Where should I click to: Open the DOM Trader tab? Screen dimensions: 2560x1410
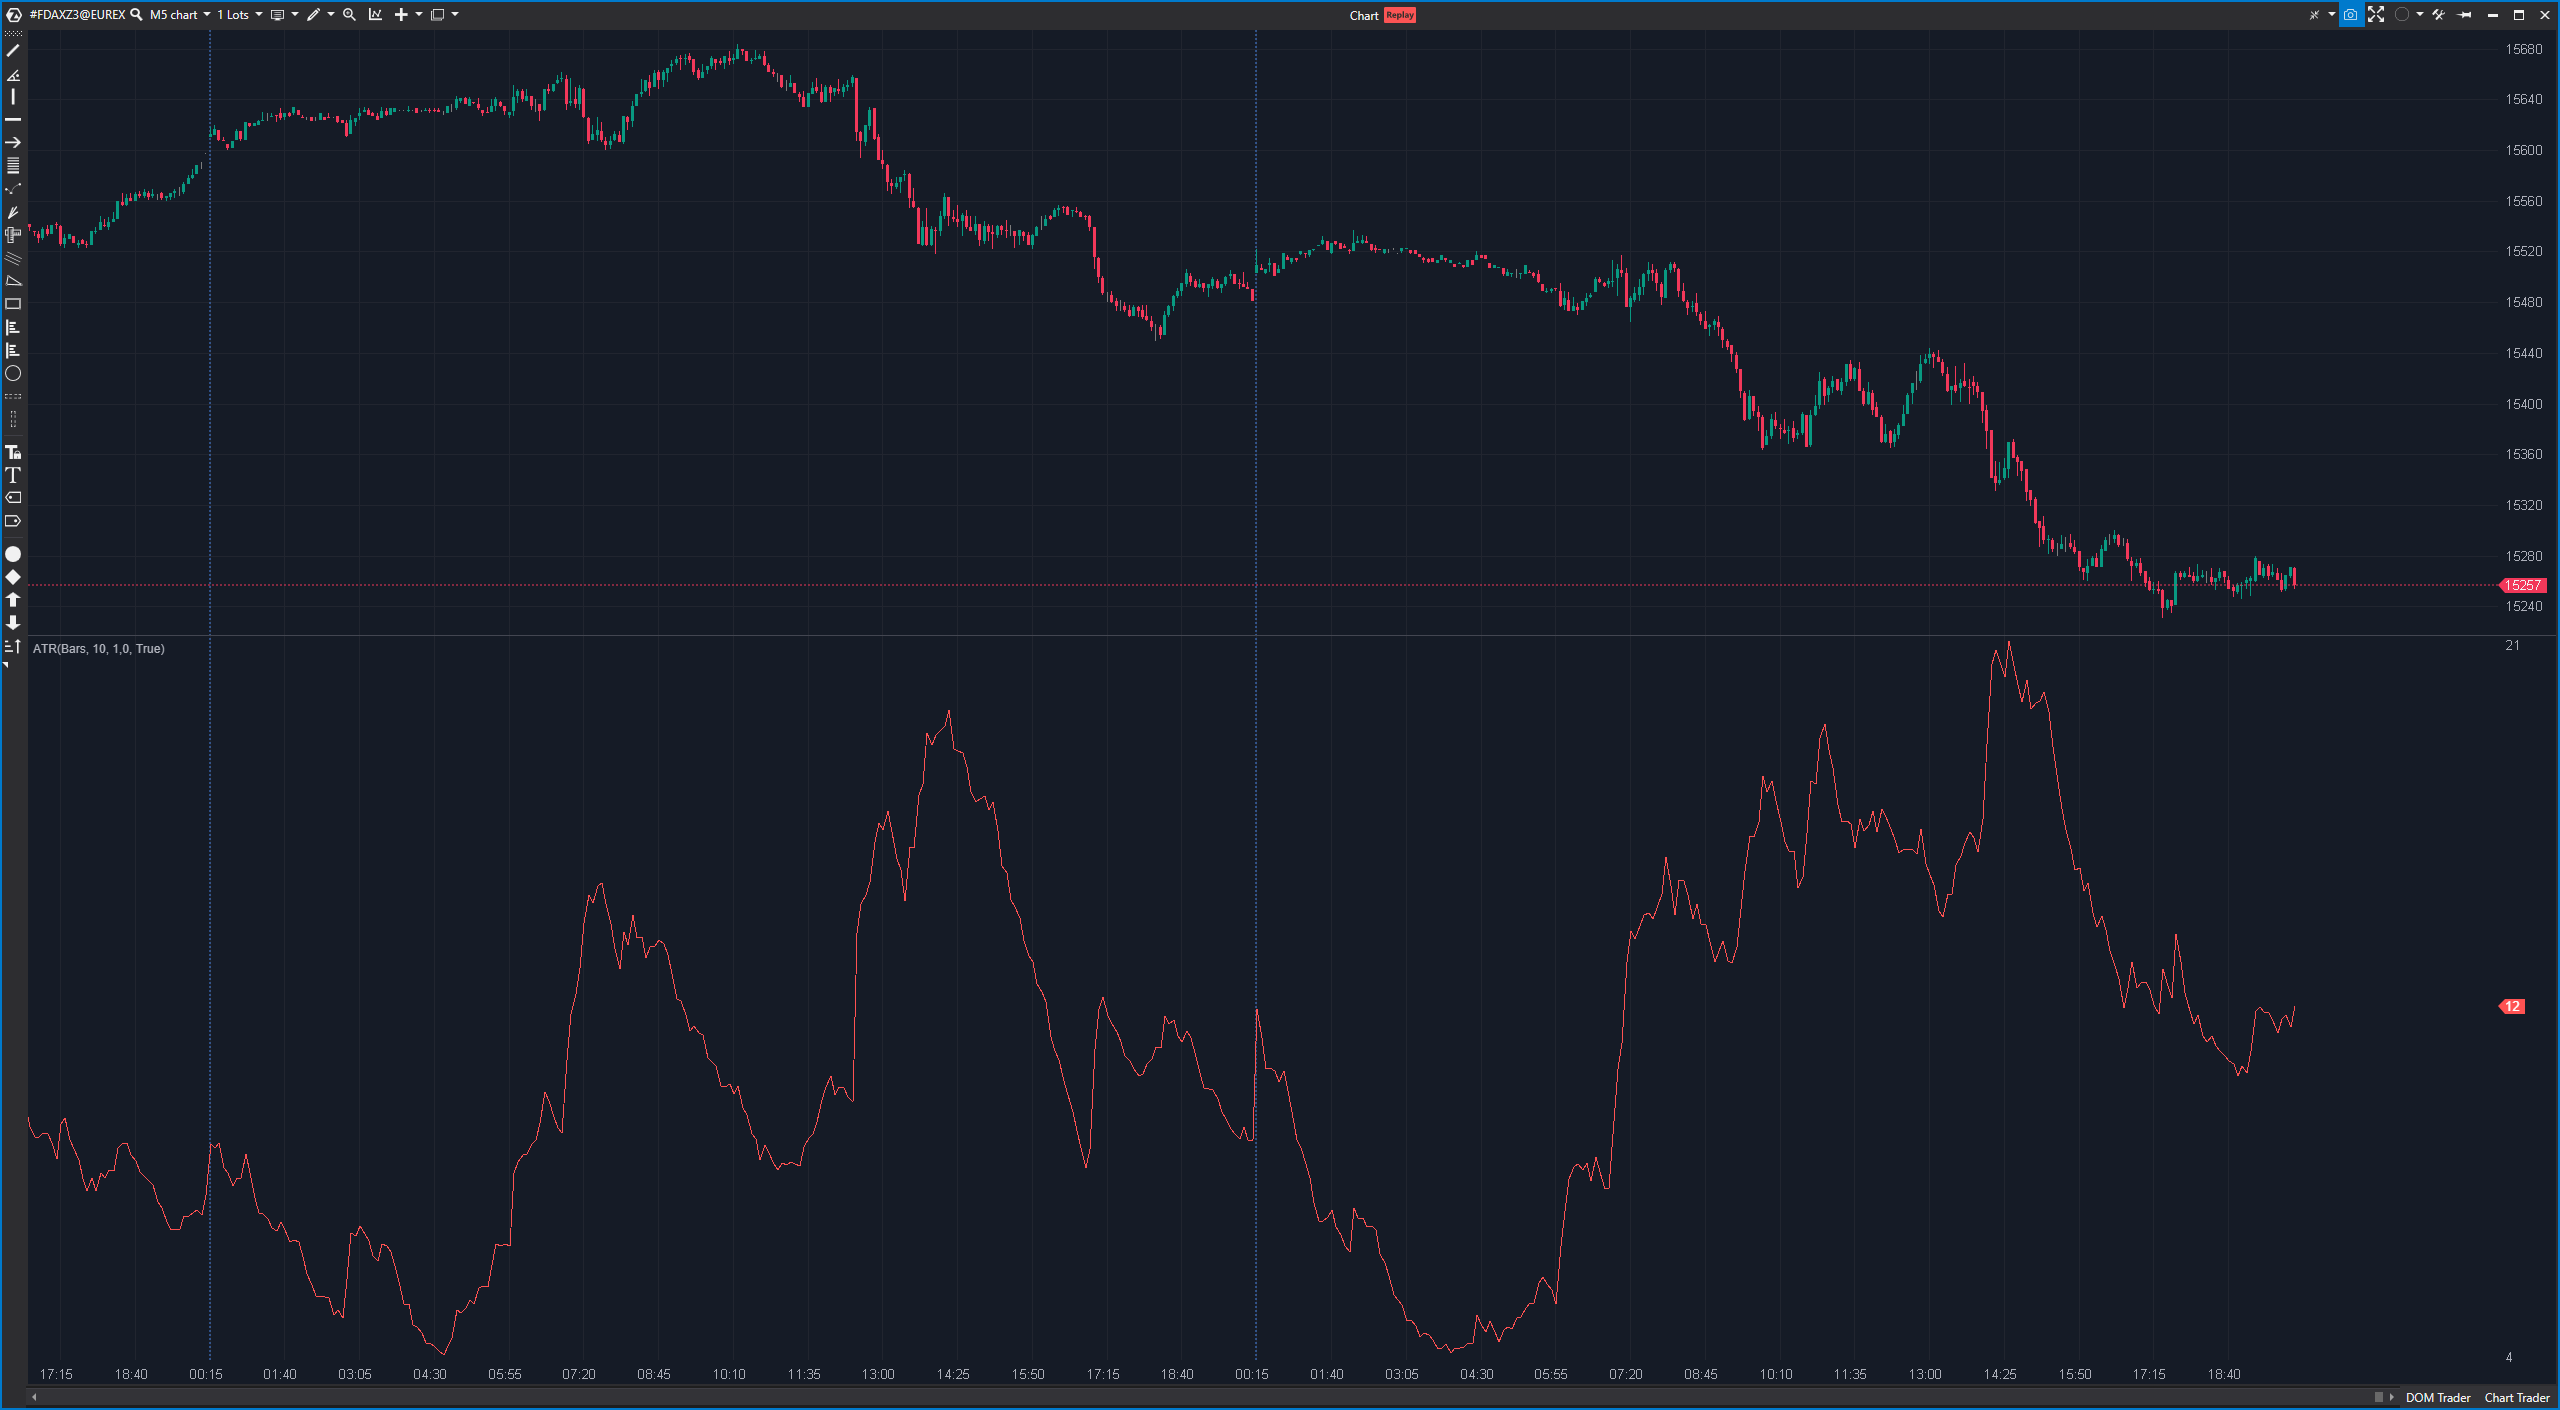[x=2437, y=1398]
